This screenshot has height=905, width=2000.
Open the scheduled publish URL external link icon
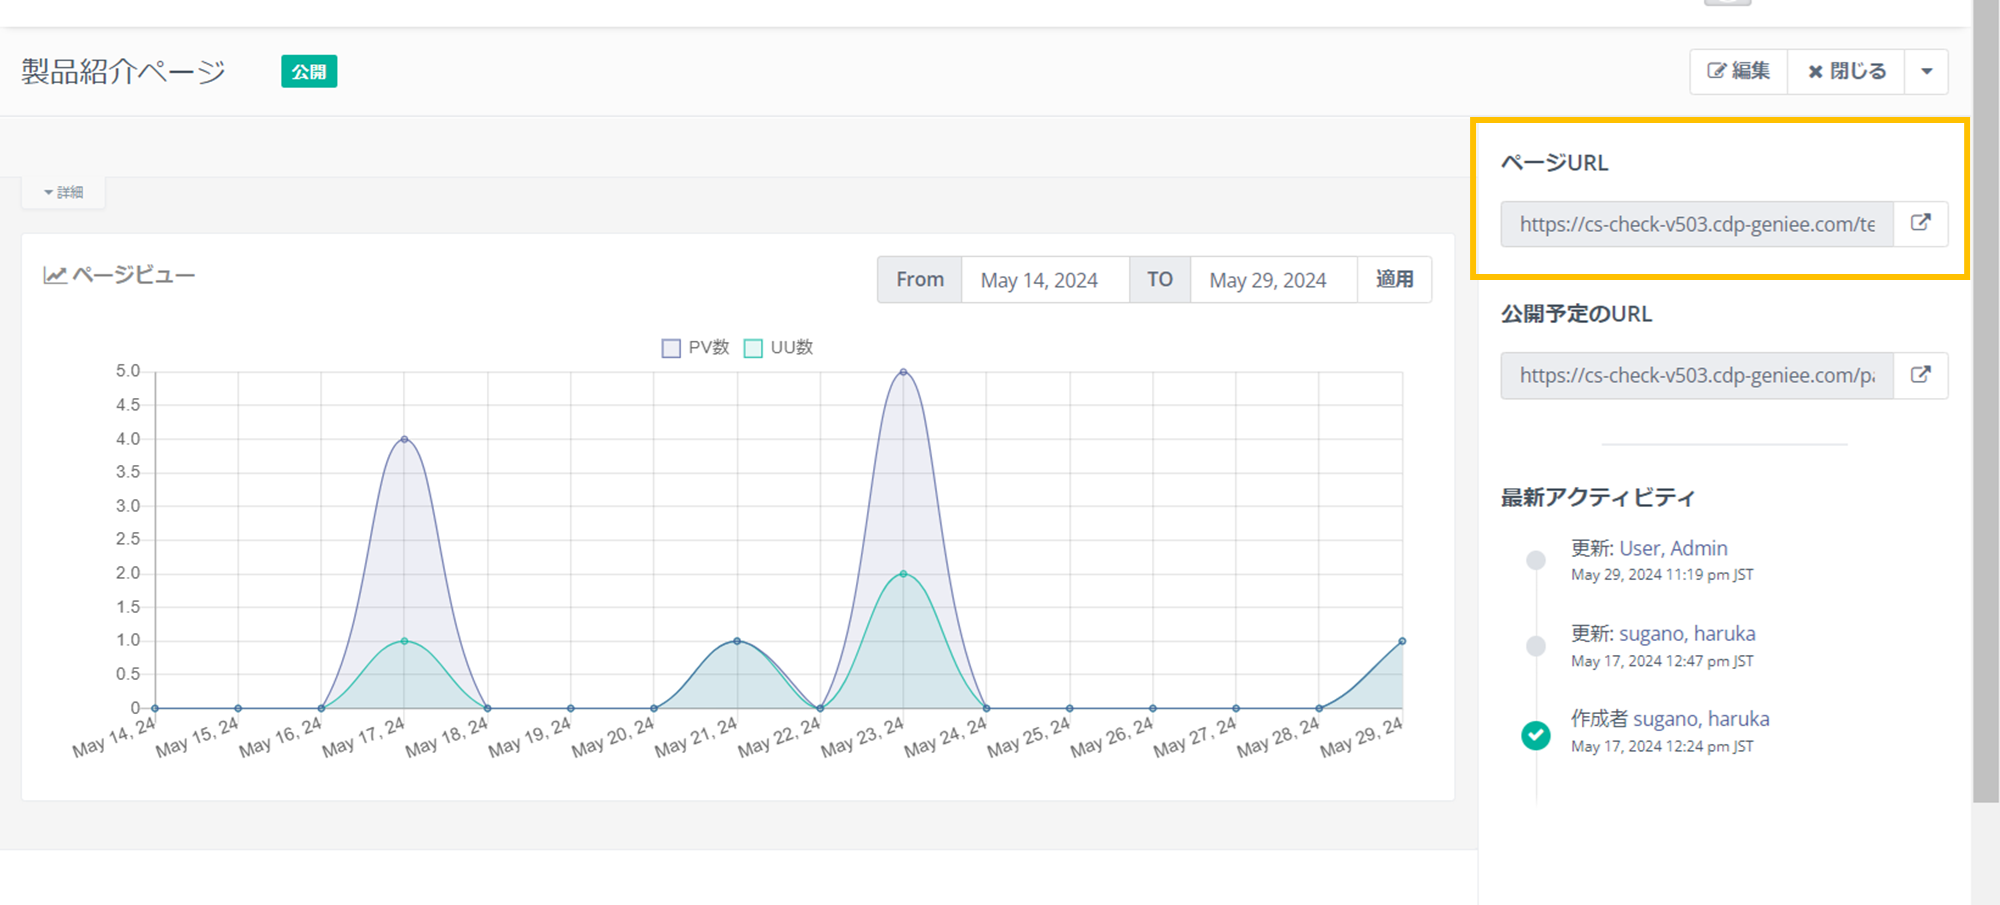[1920, 375]
